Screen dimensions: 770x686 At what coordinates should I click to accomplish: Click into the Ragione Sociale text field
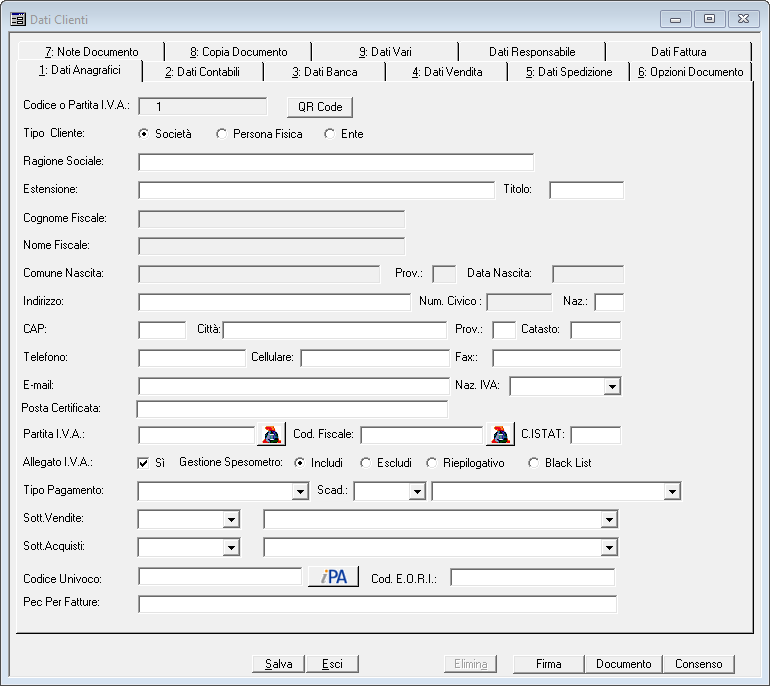pos(336,162)
